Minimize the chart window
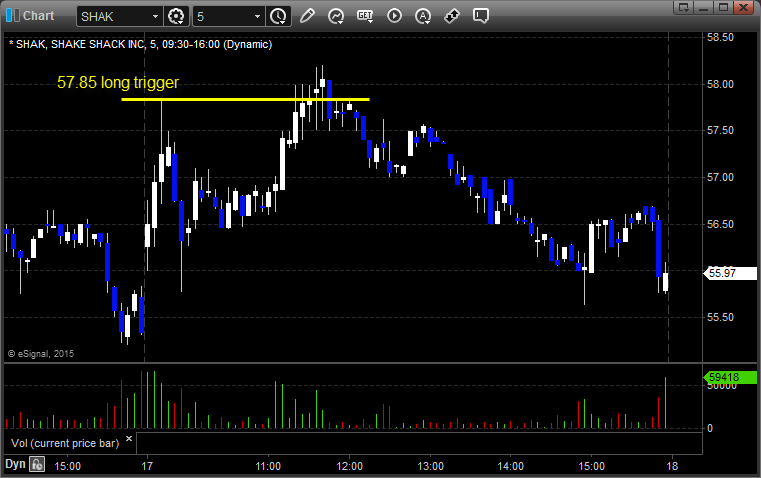 (x=704, y=7)
